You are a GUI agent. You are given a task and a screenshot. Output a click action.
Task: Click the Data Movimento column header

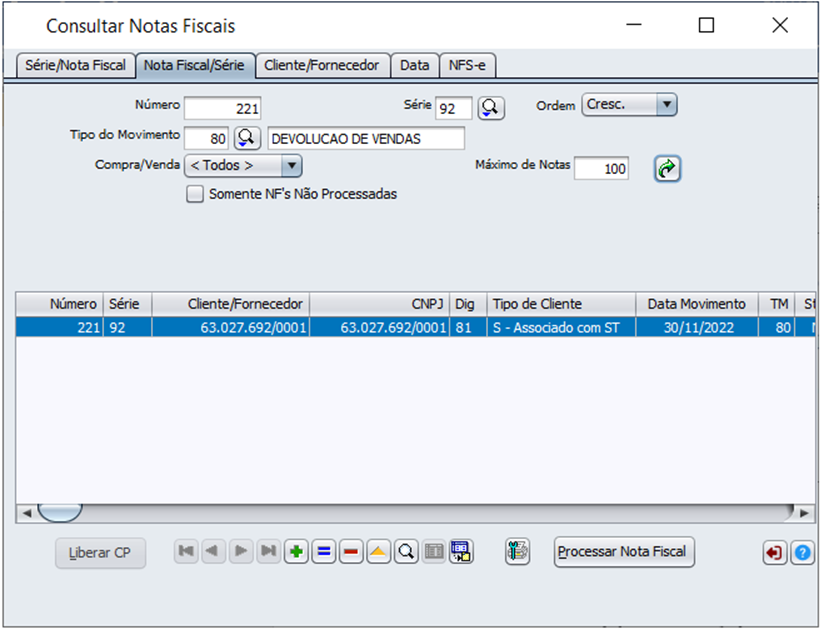[697, 304]
